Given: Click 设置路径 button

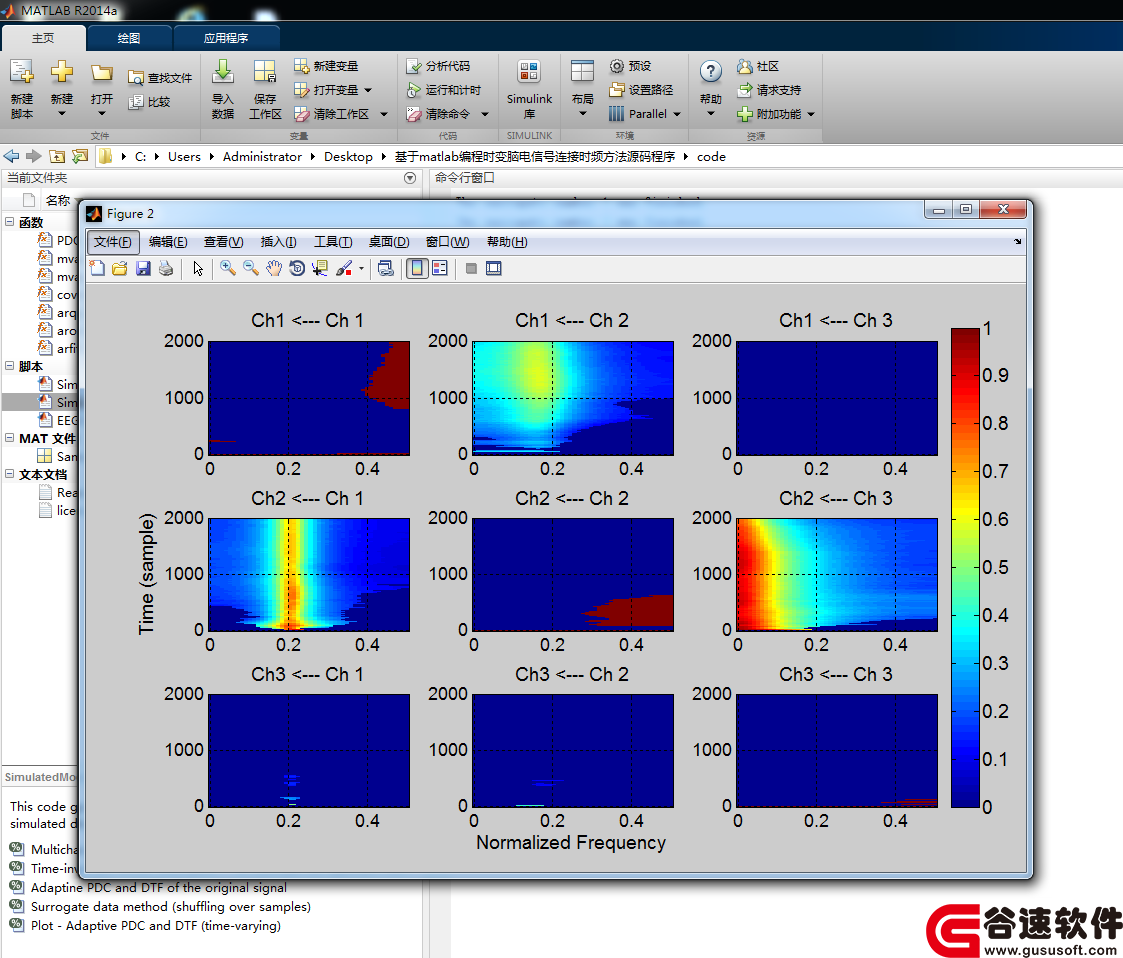Looking at the screenshot, I should tap(641, 89).
